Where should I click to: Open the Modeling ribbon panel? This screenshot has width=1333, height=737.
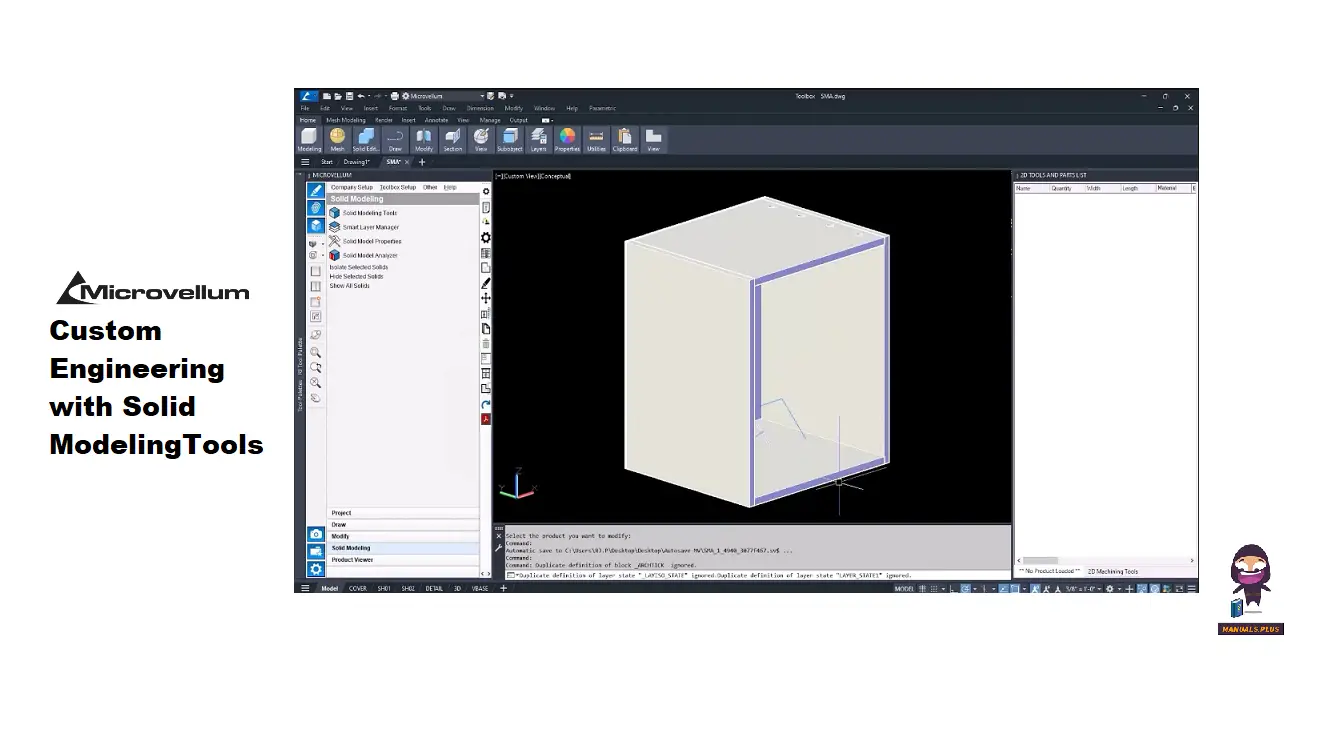[x=309, y=140]
